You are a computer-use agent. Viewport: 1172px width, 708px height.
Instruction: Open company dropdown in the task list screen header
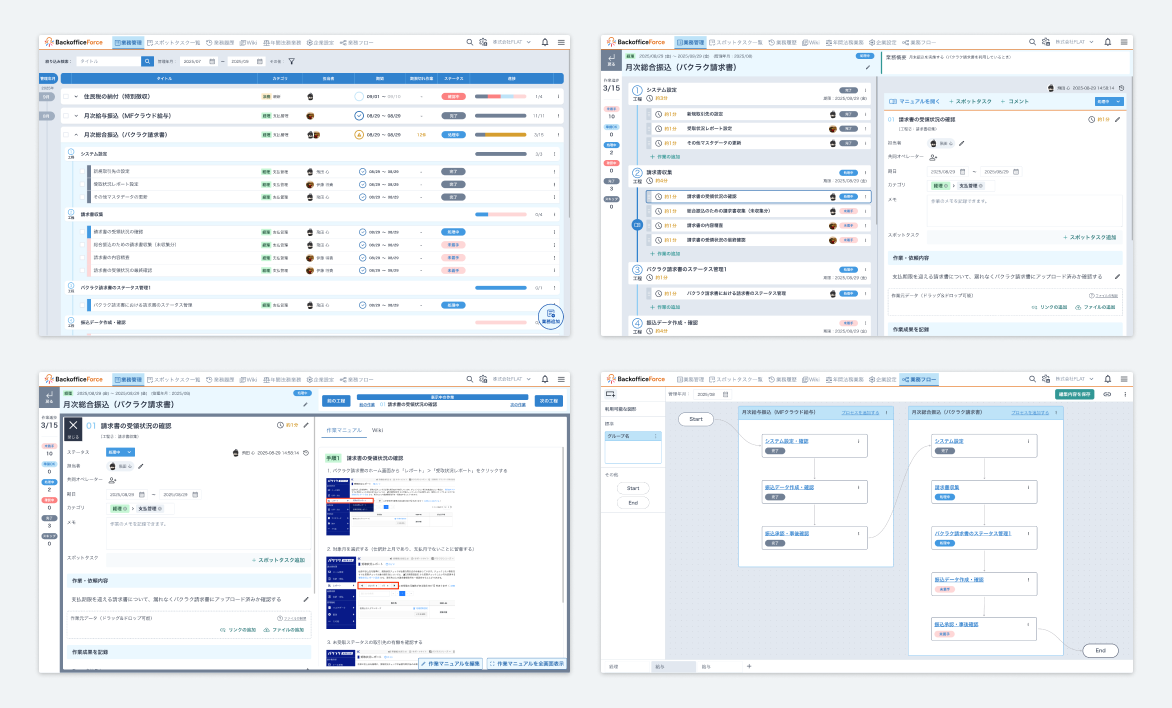pyautogui.click(x=512, y=43)
